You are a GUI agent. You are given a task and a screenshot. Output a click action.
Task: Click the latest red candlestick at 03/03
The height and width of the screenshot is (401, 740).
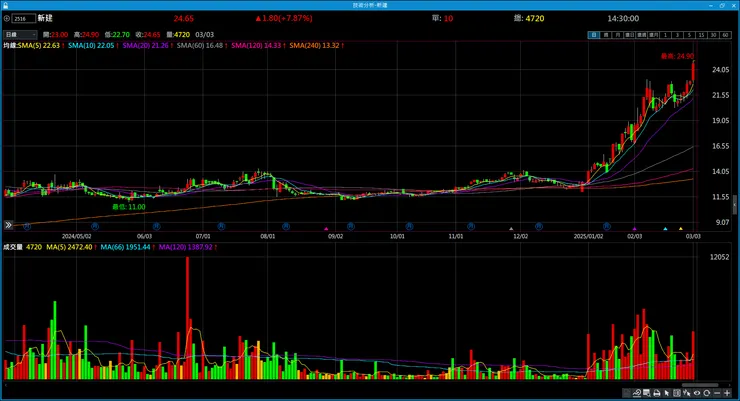tap(693, 71)
